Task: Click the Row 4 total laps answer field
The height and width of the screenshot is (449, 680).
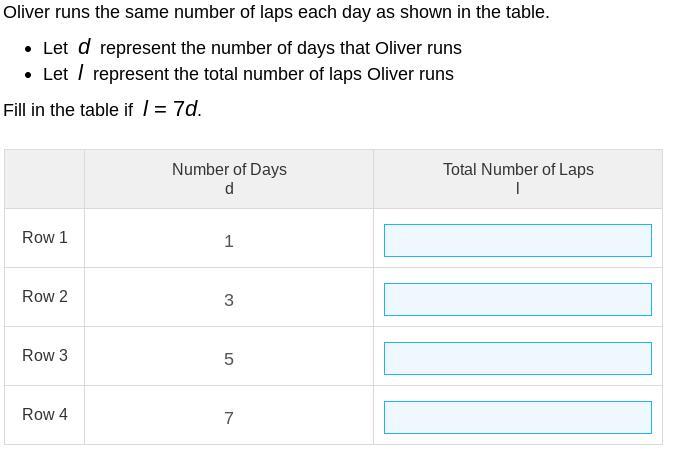Action: click(x=517, y=417)
